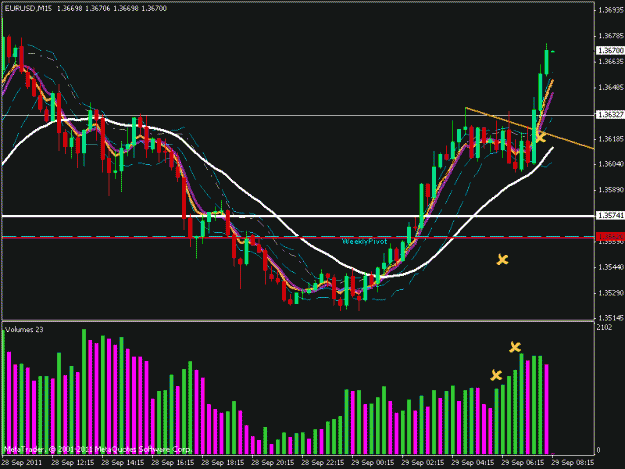625x469 pixels.
Task: Click the 29 Sep 06:15 time label
Action: pos(523,463)
